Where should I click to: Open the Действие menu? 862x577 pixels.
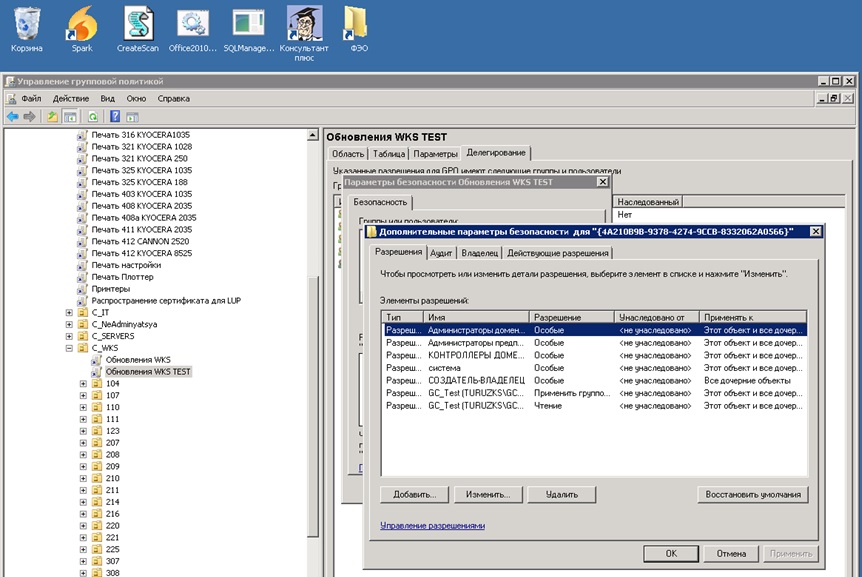point(71,98)
